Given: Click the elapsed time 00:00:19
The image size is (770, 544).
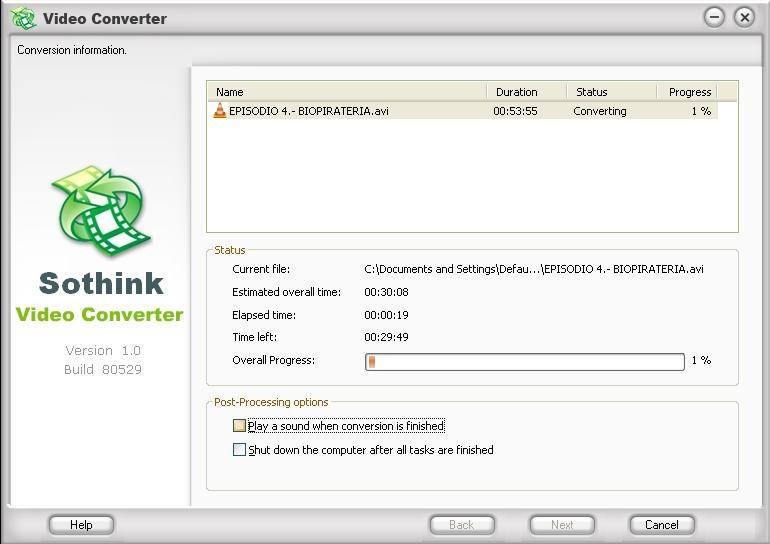Looking at the screenshot, I should click(386, 315).
